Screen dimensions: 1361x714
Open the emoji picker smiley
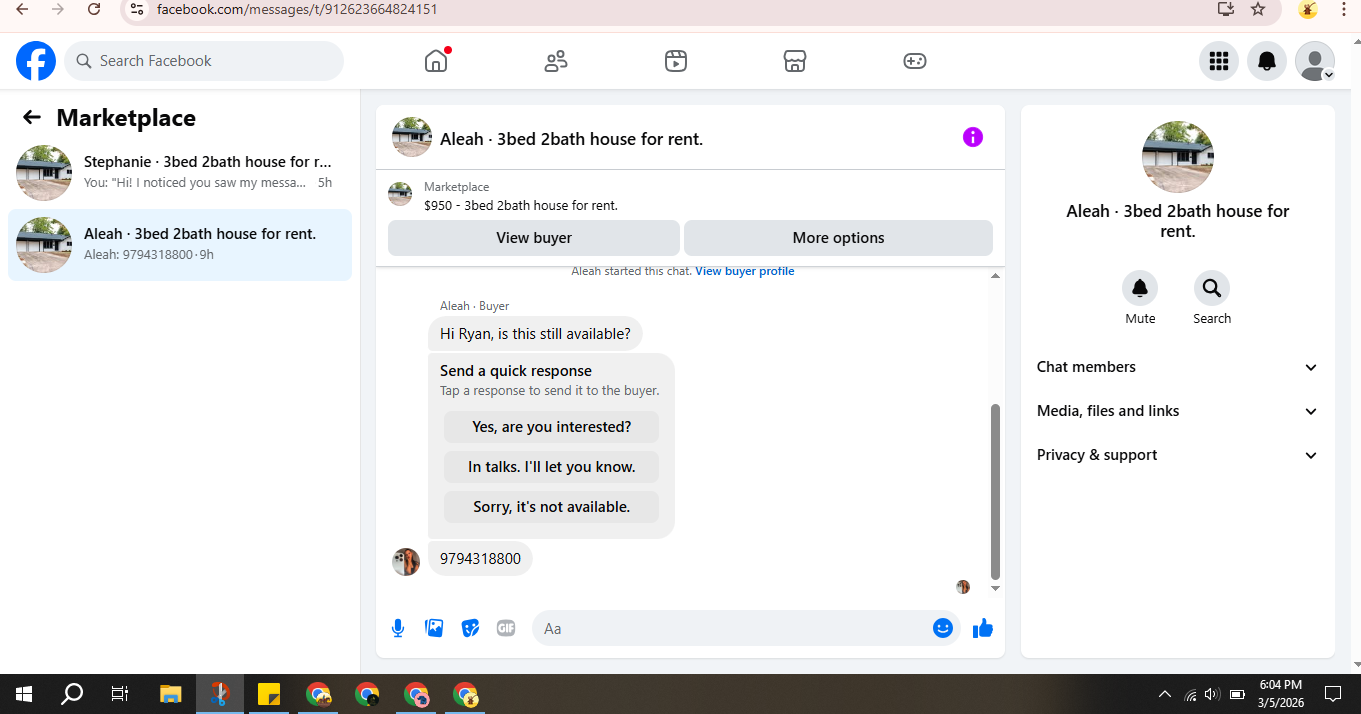942,628
